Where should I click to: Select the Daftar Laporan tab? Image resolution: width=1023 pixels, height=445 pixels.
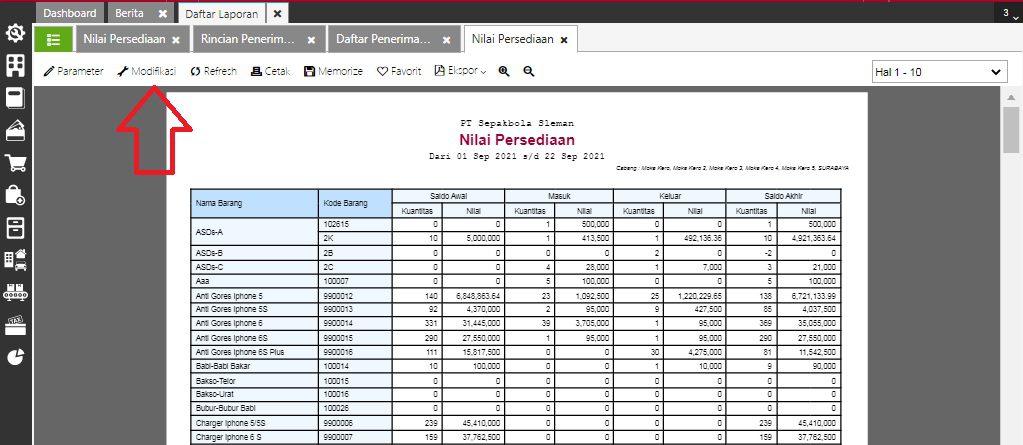pyautogui.click(x=221, y=14)
